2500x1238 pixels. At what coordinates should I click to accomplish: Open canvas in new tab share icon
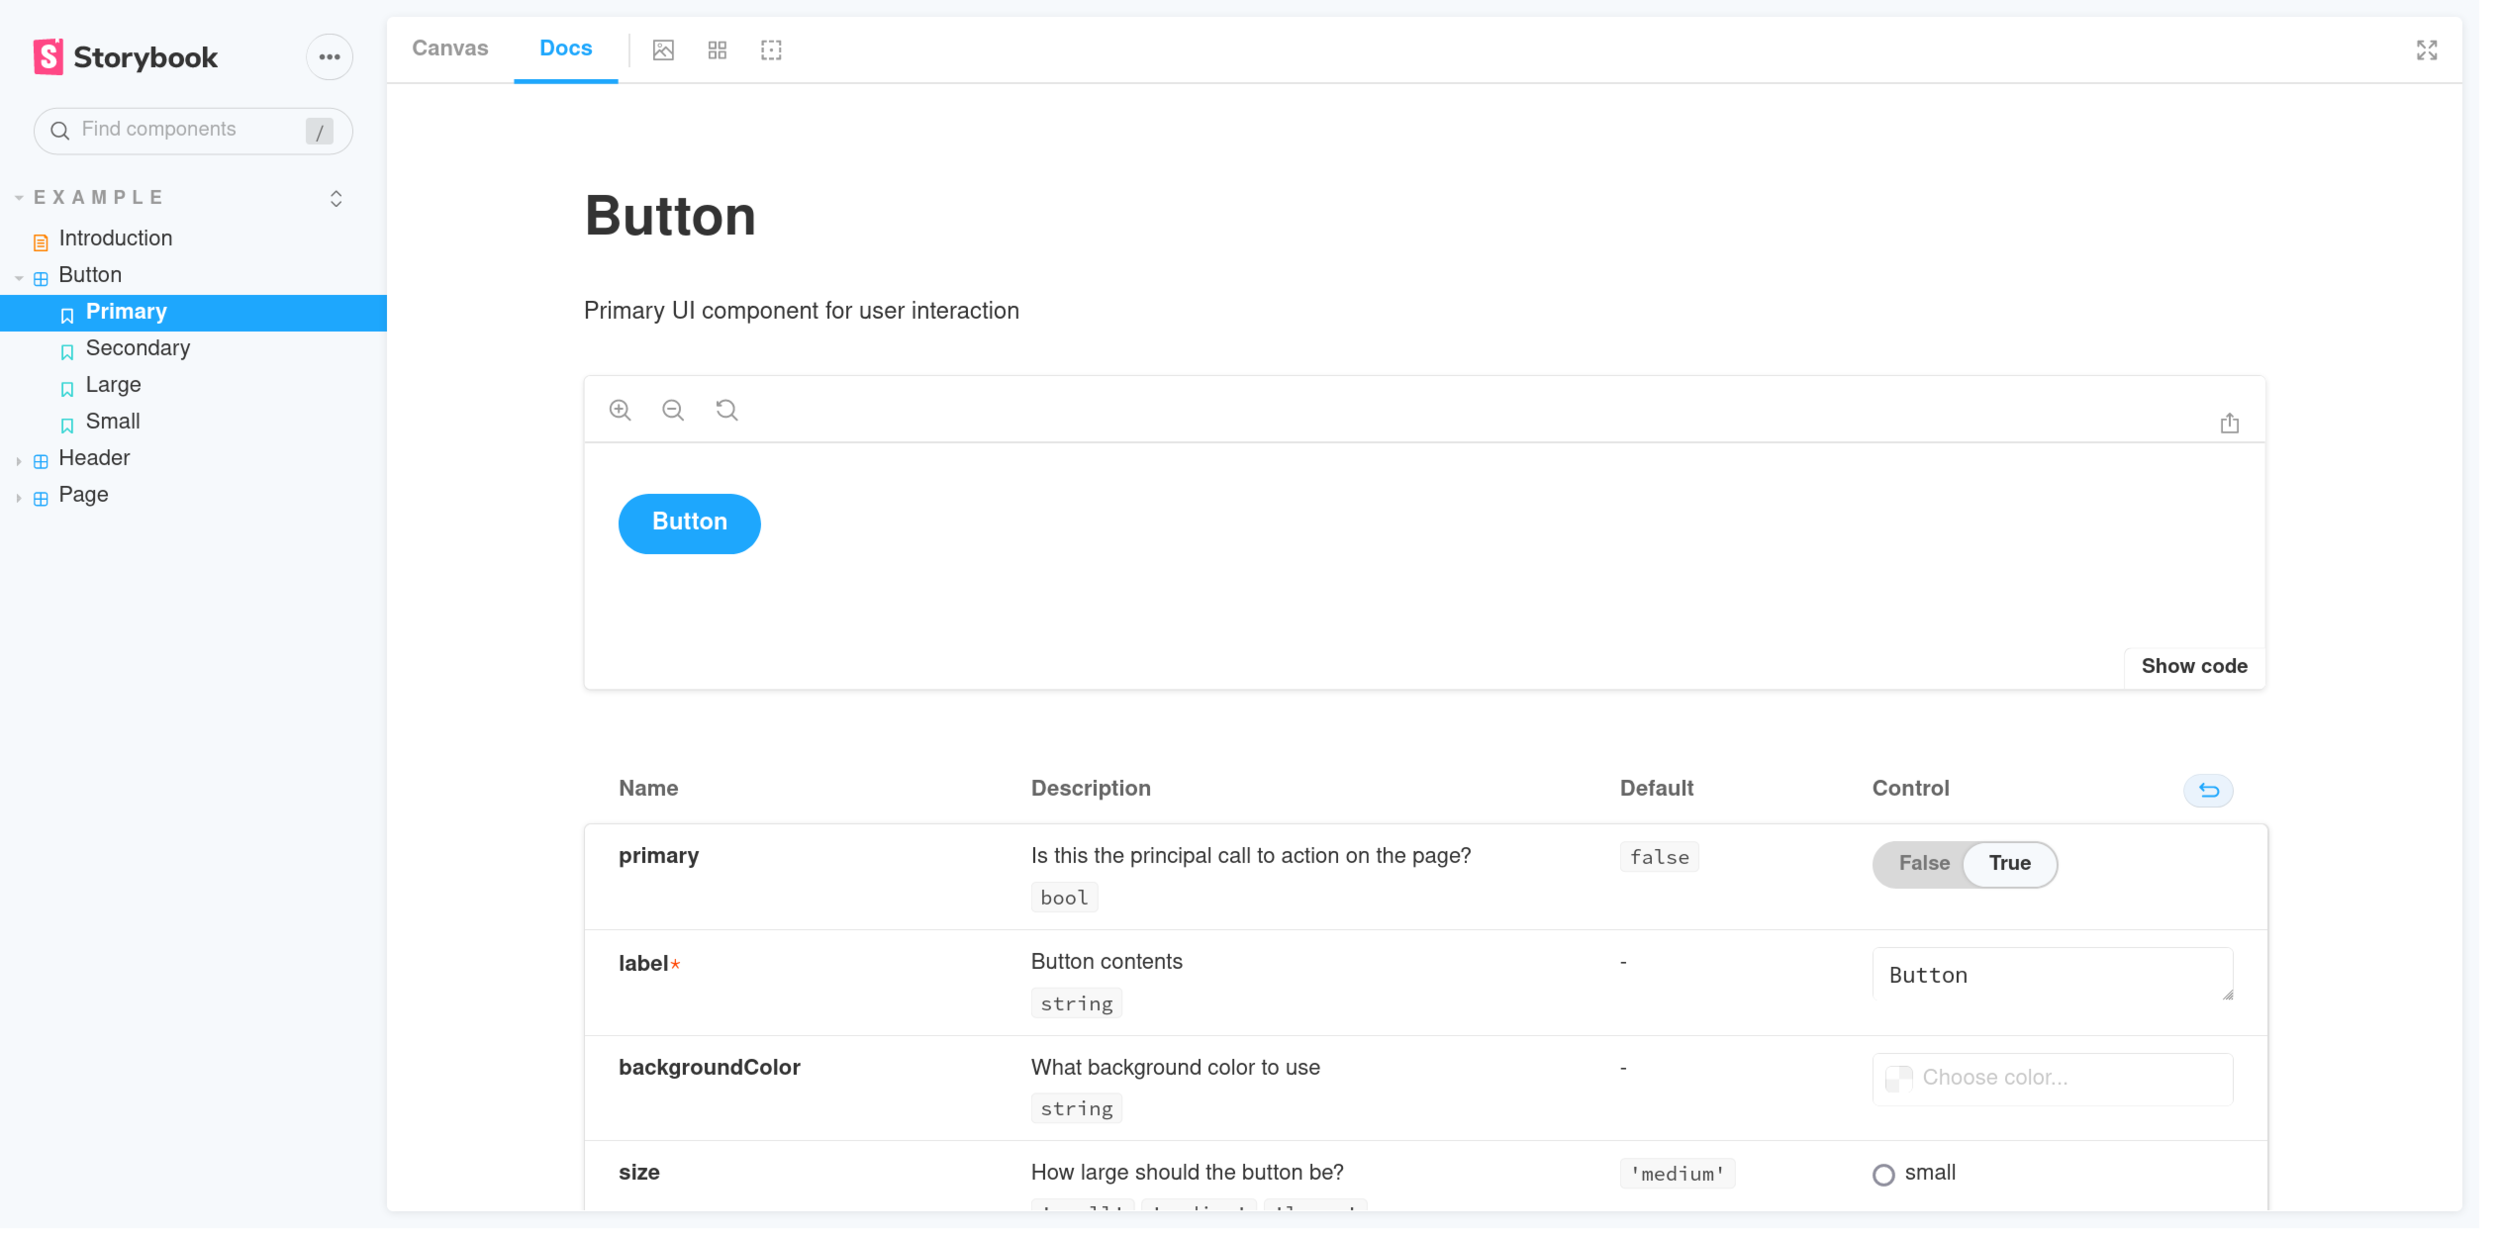[2229, 423]
